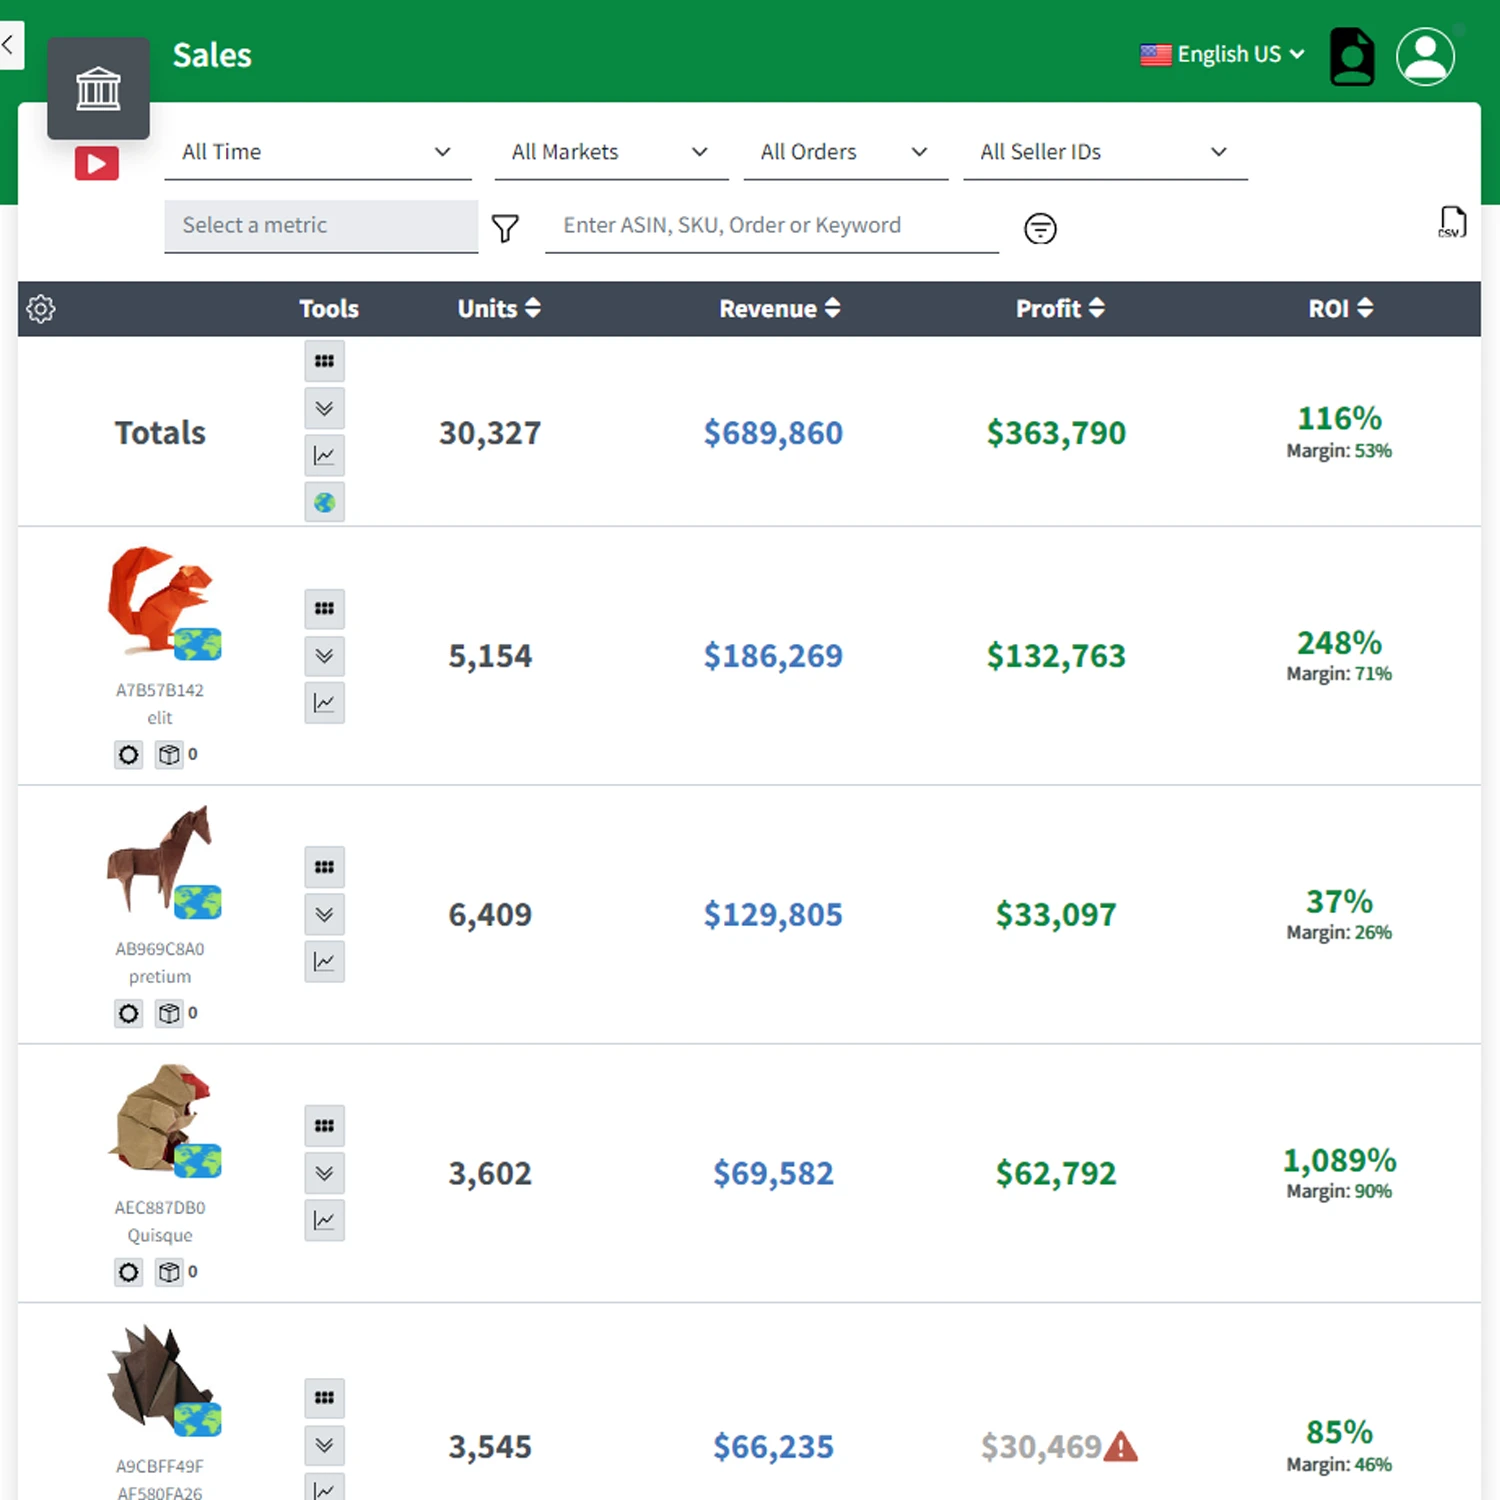Change language from English US
Viewport: 1500px width, 1500px height.
(x=1222, y=54)
